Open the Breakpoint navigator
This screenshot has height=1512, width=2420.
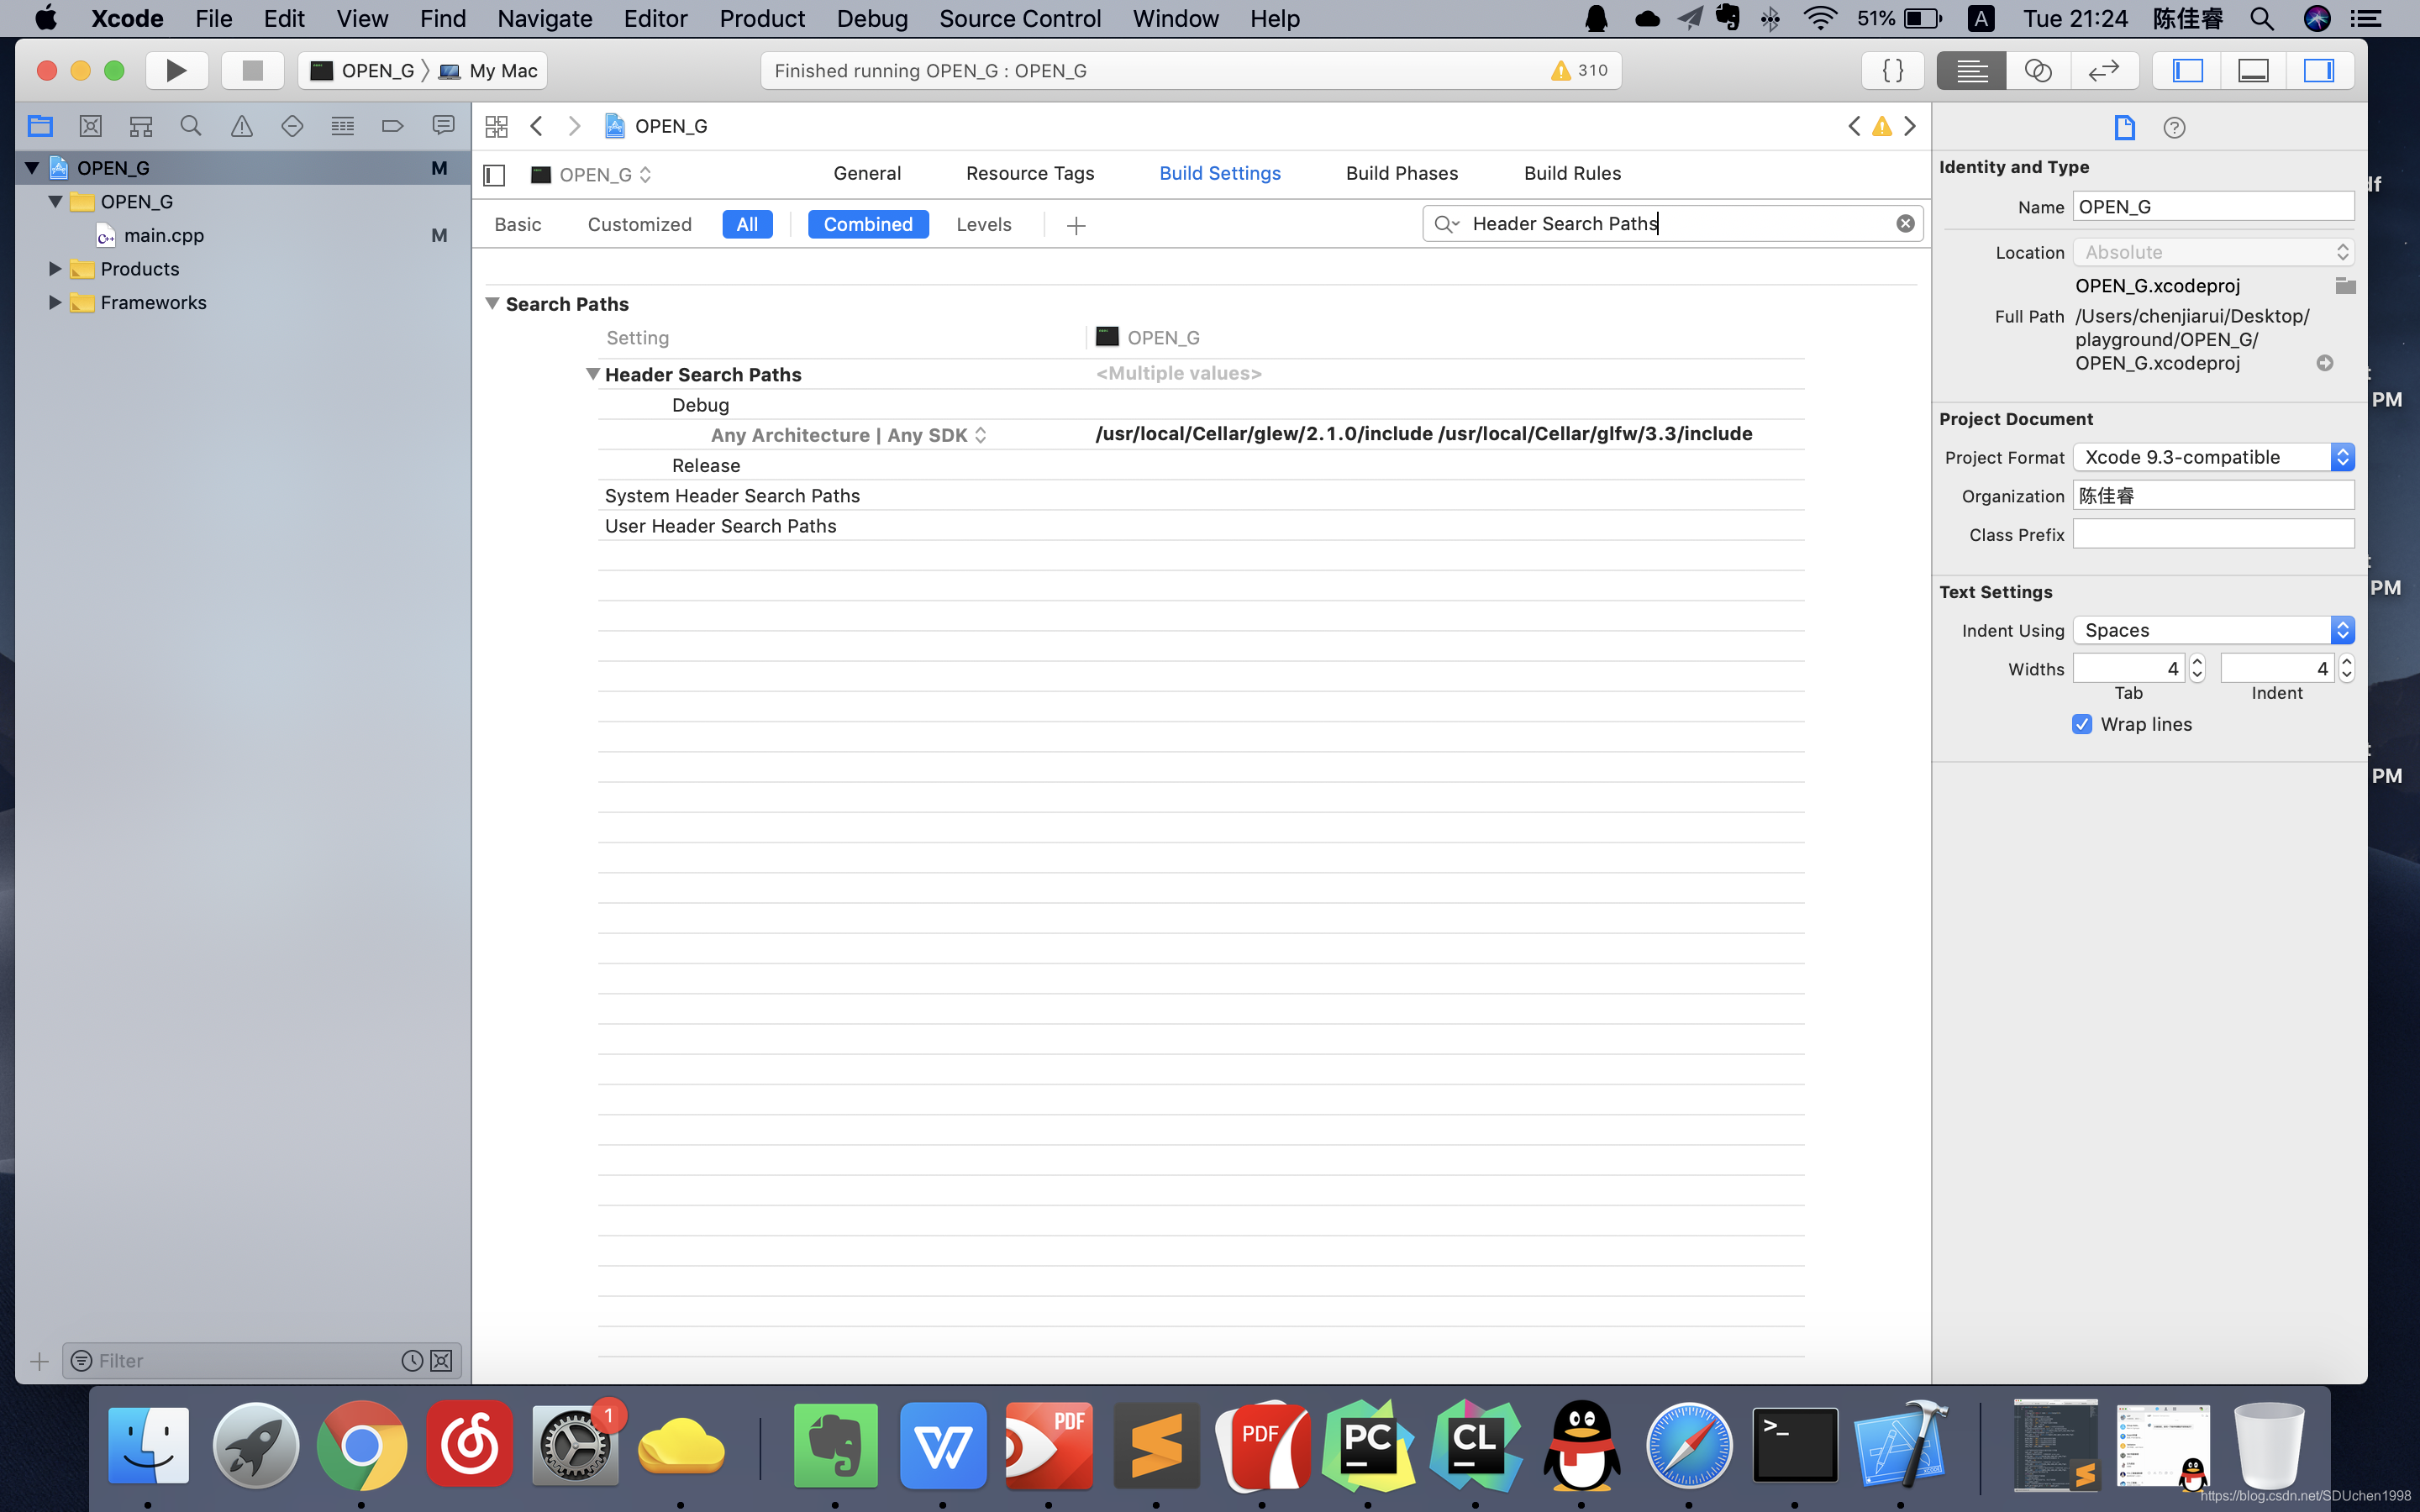click(x=392, y=126)
